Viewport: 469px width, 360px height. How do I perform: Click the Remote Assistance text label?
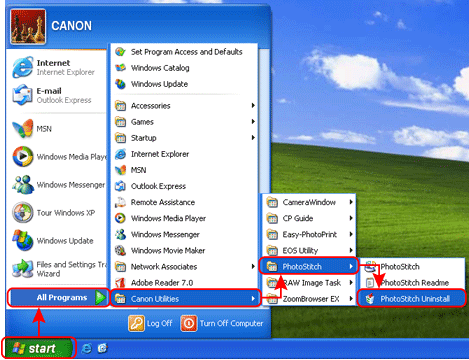click(163, 202)
